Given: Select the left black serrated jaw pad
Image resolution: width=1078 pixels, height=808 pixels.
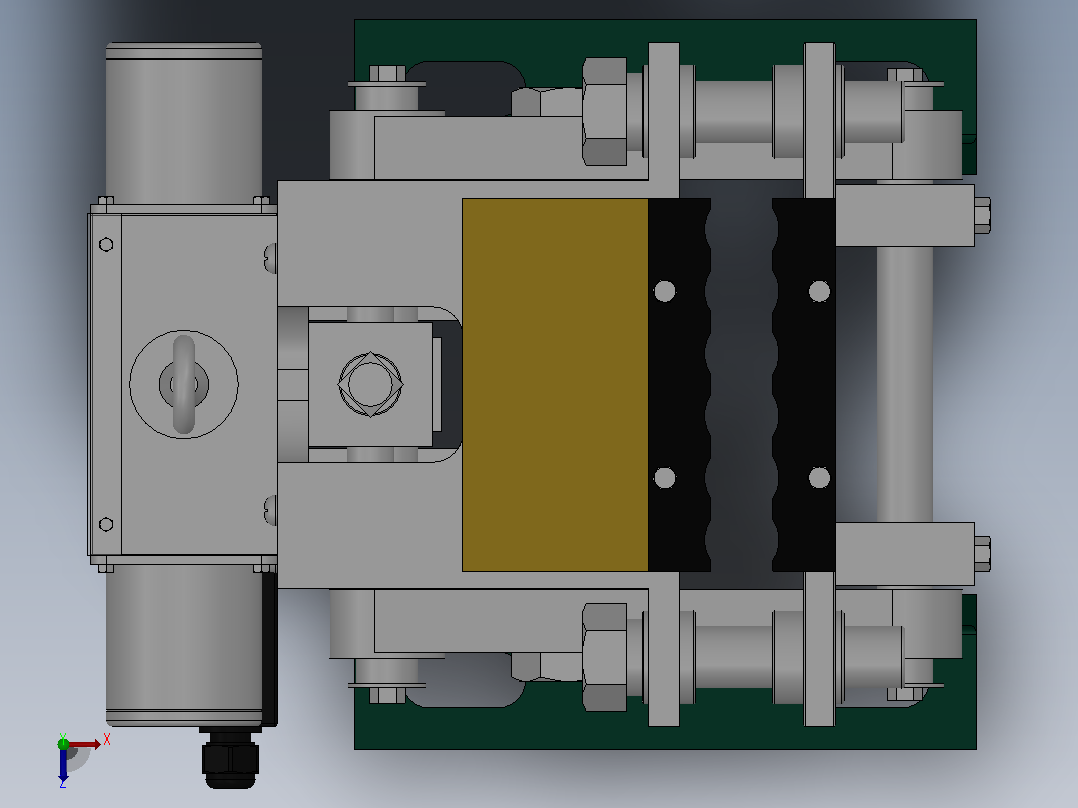Looking at the screenshot, I should tap(679, 385).
